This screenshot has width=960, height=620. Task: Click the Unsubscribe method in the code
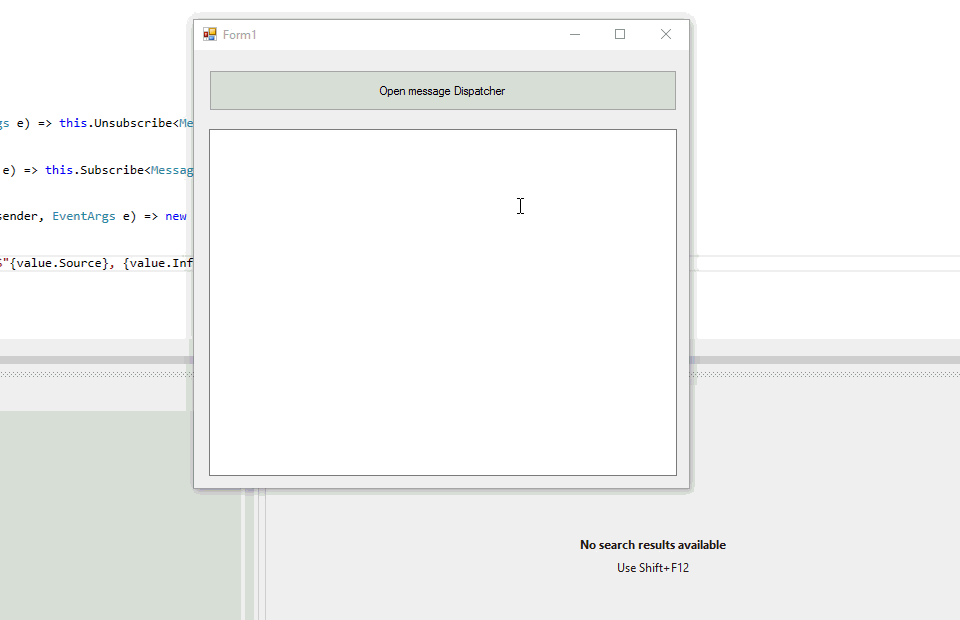(x=133, y=124)
